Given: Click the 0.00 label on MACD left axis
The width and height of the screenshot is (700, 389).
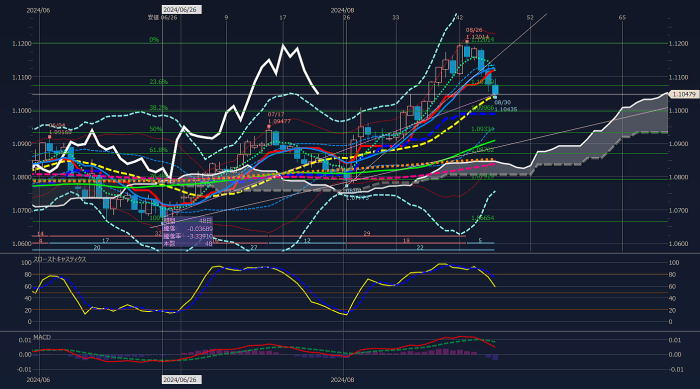Looking at the screenshot, I should coord(25,355).
